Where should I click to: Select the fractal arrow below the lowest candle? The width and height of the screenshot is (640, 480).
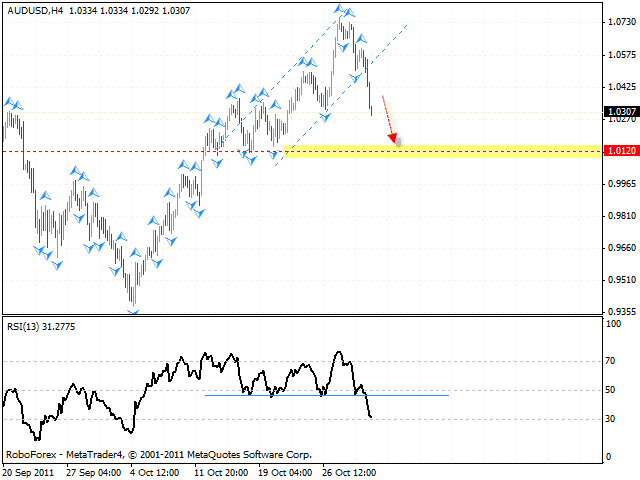(133, 311)
